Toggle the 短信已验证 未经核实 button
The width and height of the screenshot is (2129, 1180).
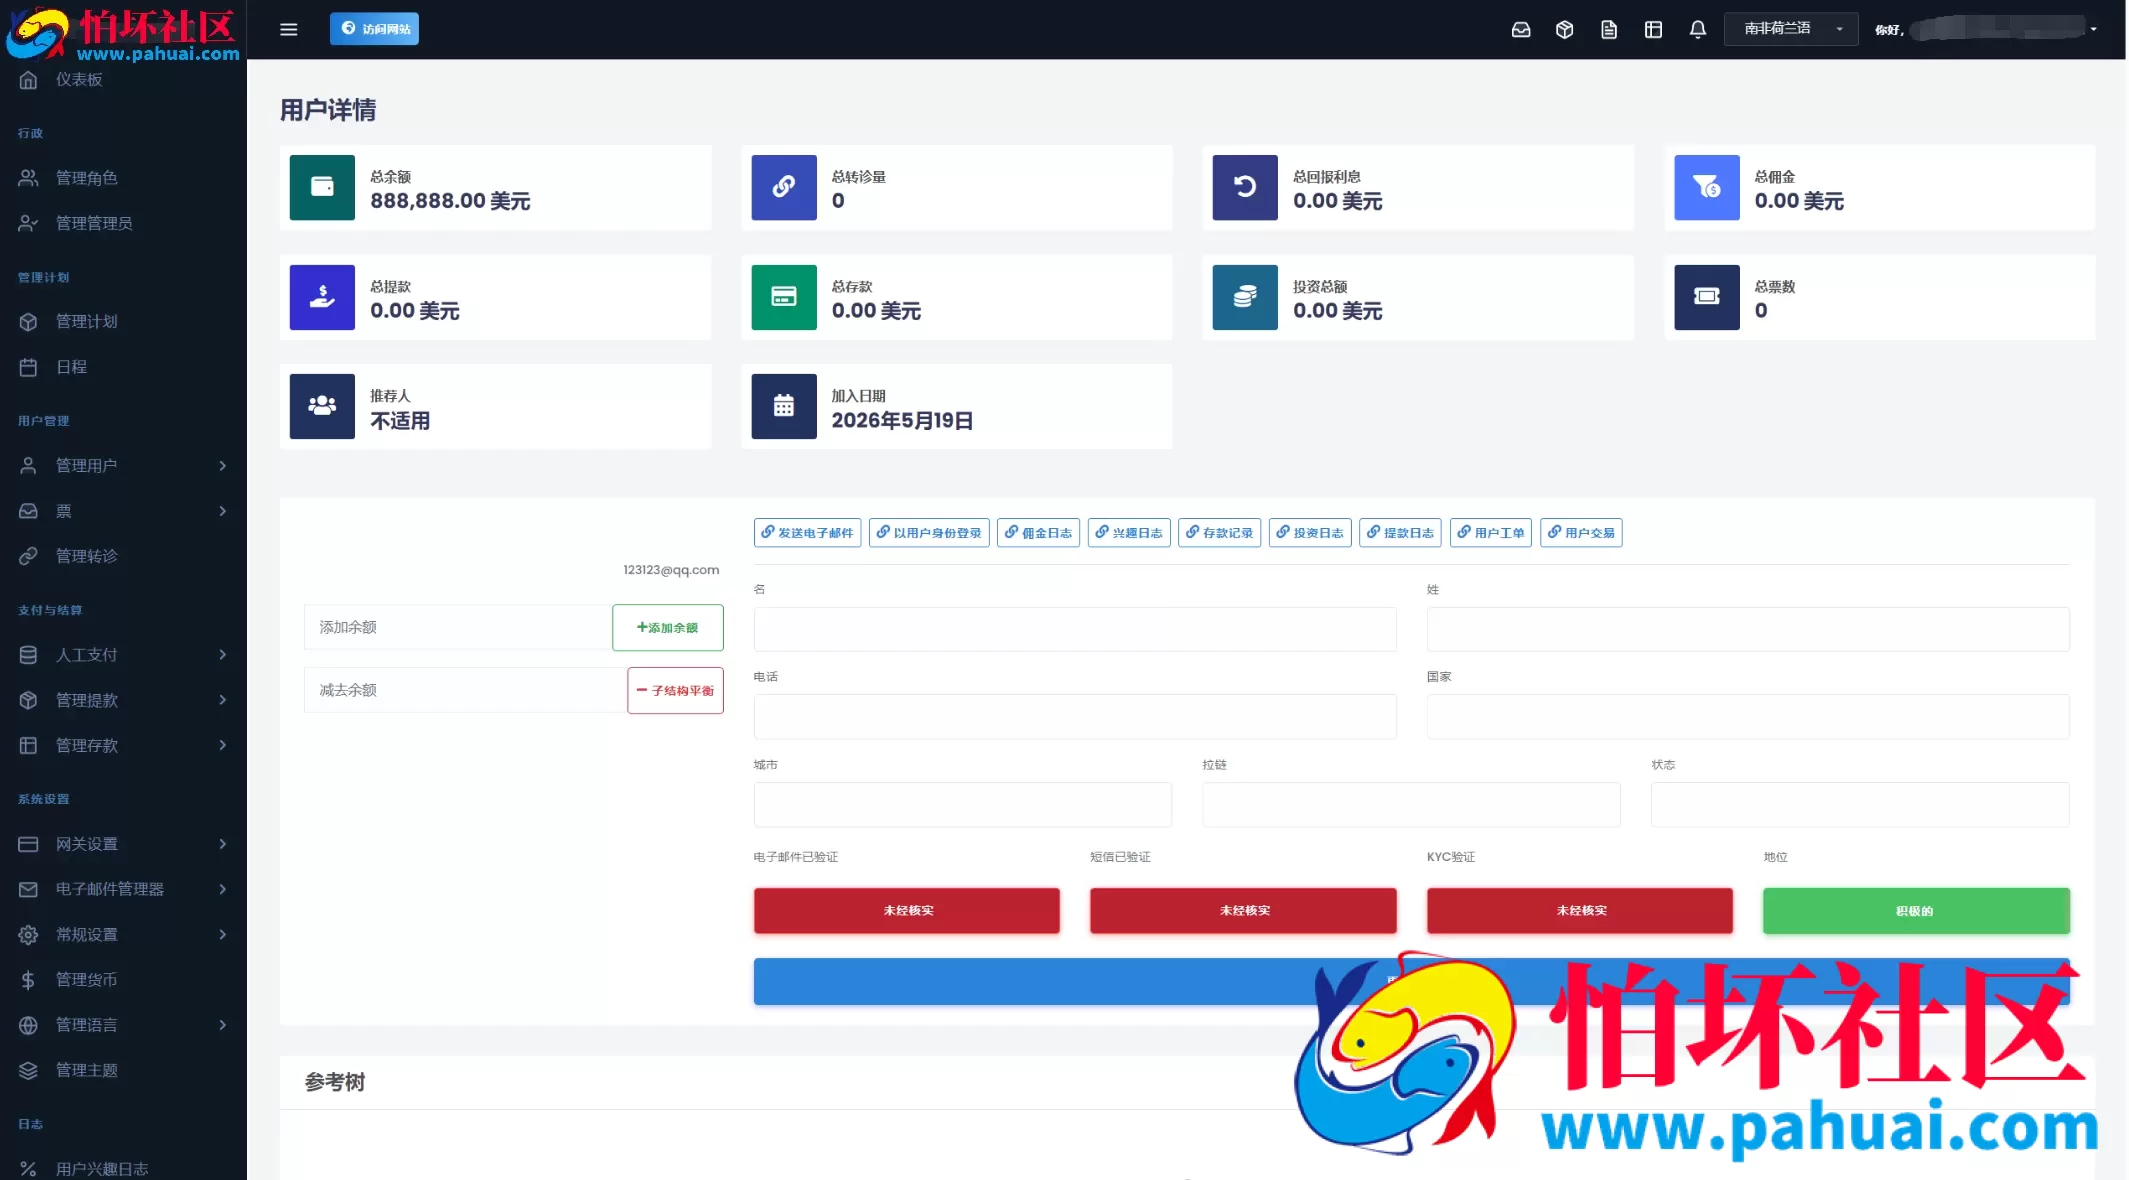click(x=1243, y=911)
